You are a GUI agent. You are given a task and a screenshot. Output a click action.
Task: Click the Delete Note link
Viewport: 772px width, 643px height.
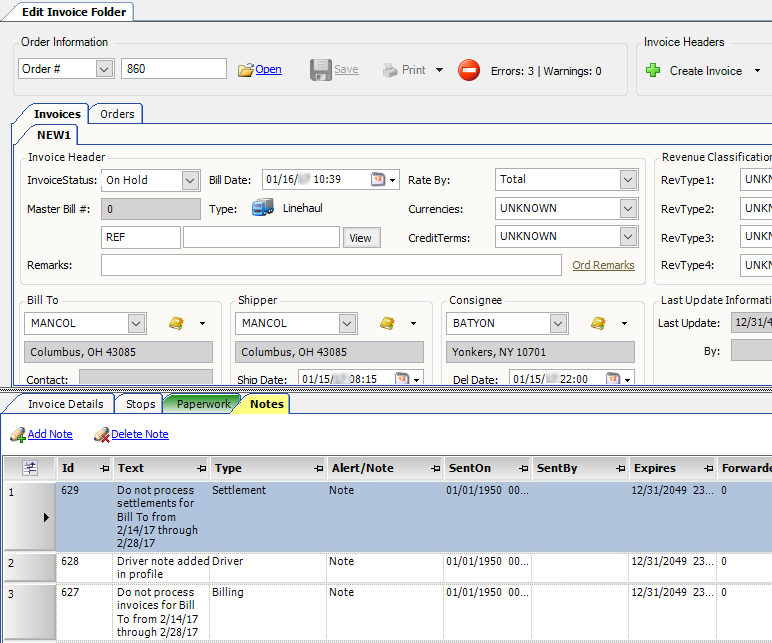coord(140,434)
